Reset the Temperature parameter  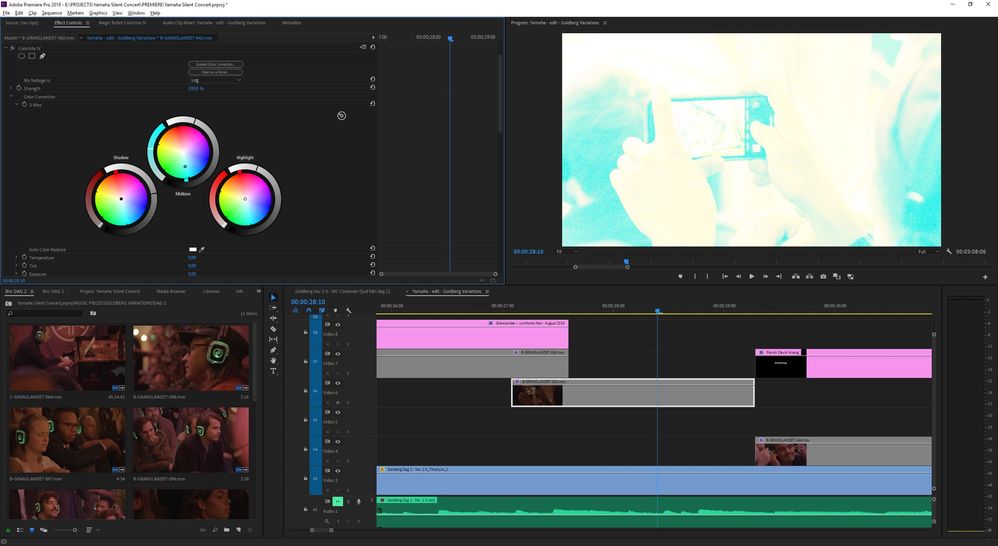(x=372, y=257)
